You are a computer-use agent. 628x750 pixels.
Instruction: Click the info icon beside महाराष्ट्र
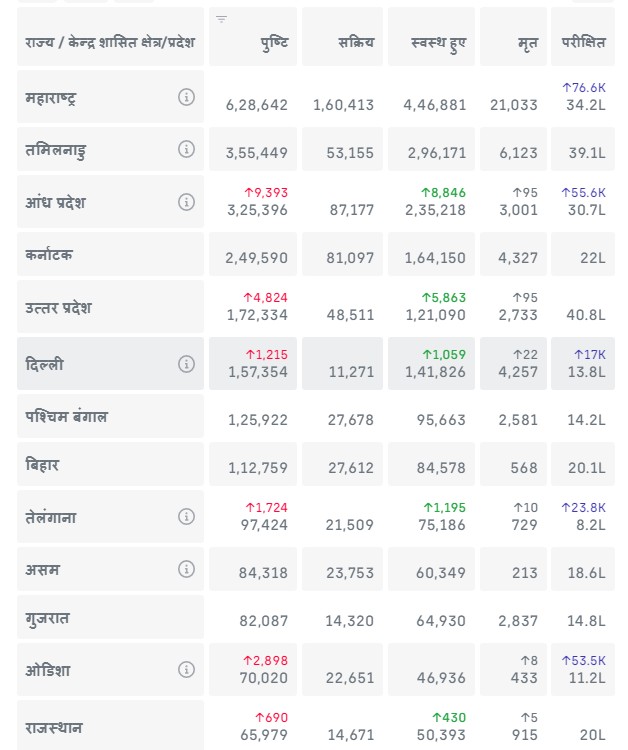(186, 97)
